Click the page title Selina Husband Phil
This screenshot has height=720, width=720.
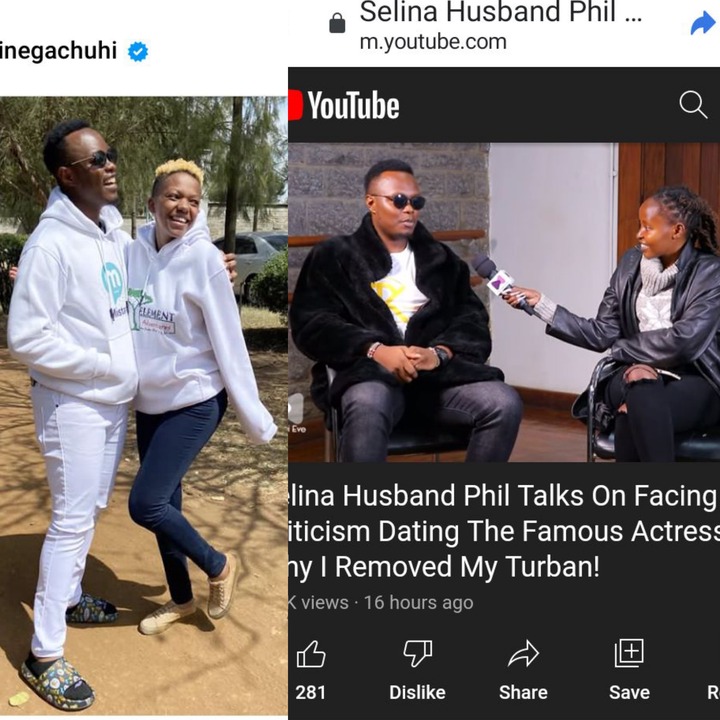[501, 13]
